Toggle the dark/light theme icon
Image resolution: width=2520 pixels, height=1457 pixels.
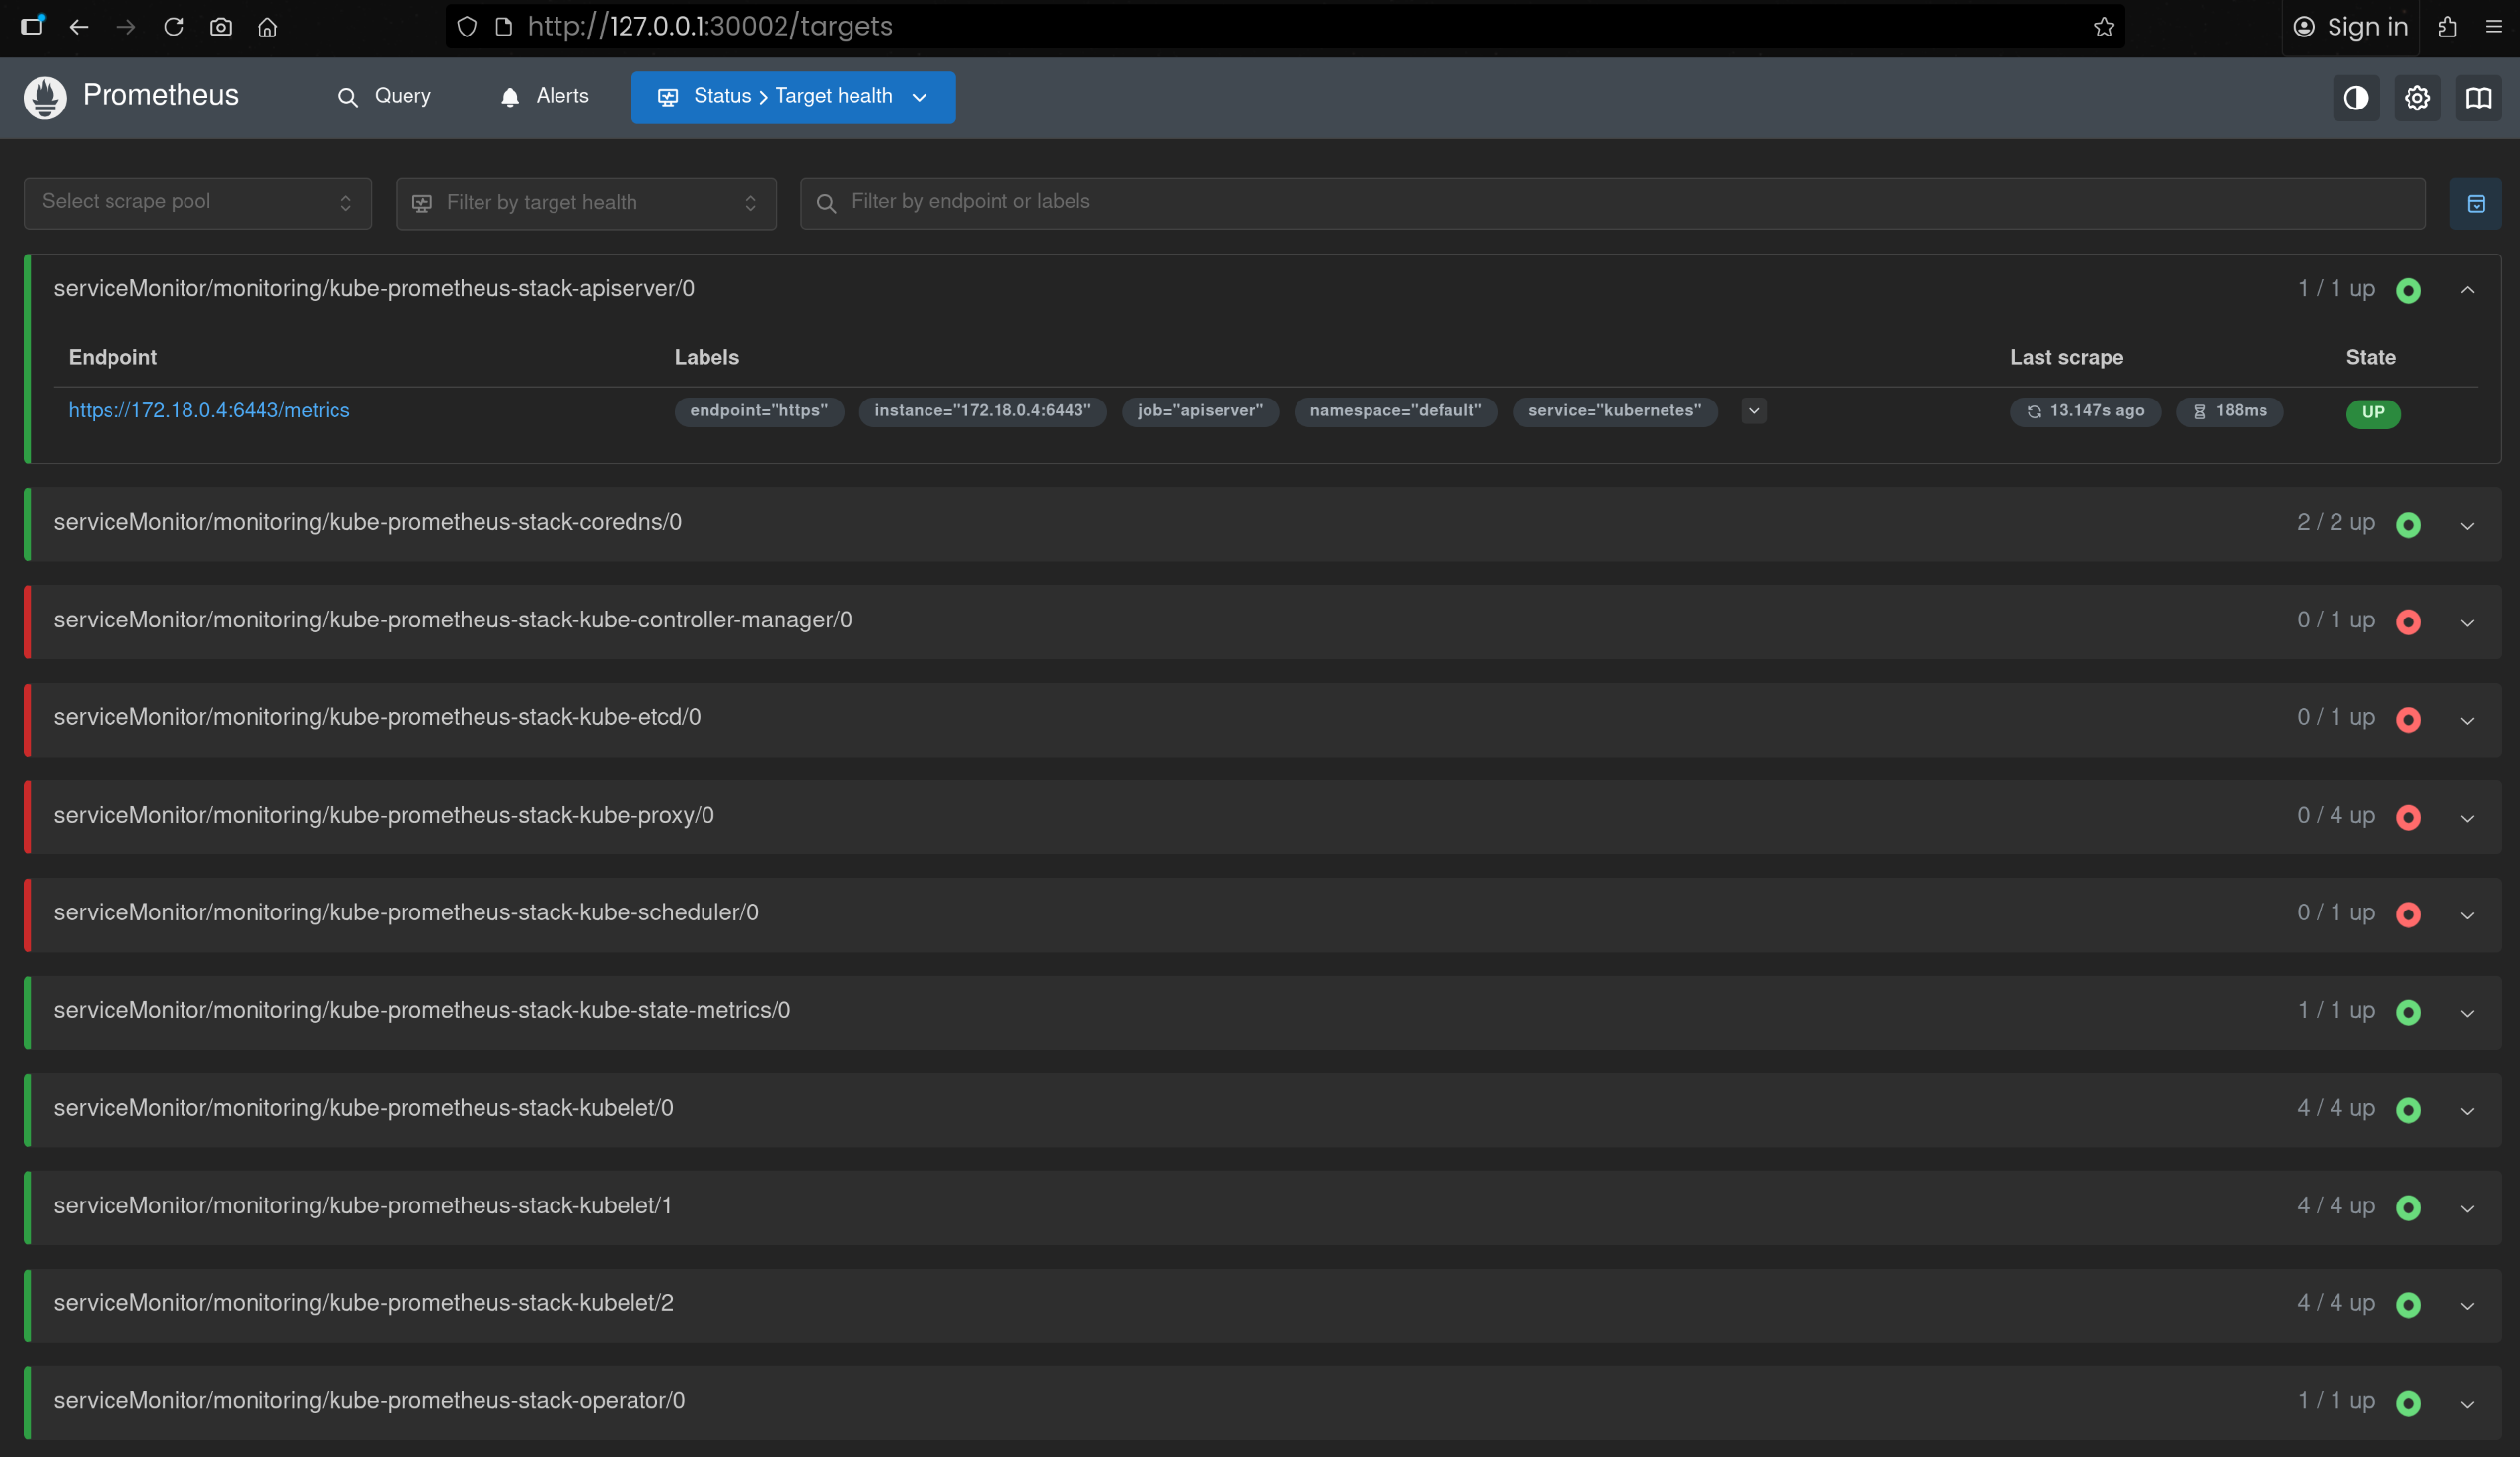[x=2355, y=98]
